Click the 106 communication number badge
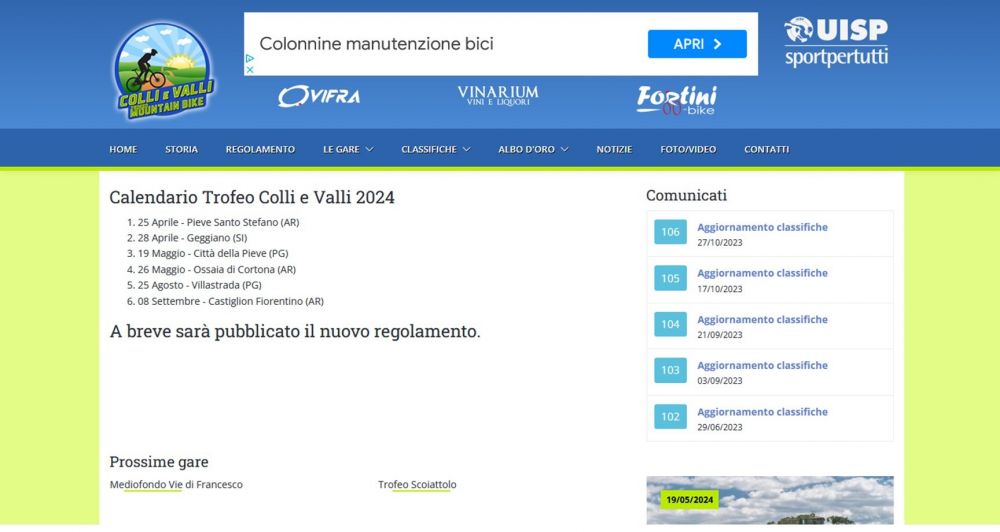 [x=670, y=232]
